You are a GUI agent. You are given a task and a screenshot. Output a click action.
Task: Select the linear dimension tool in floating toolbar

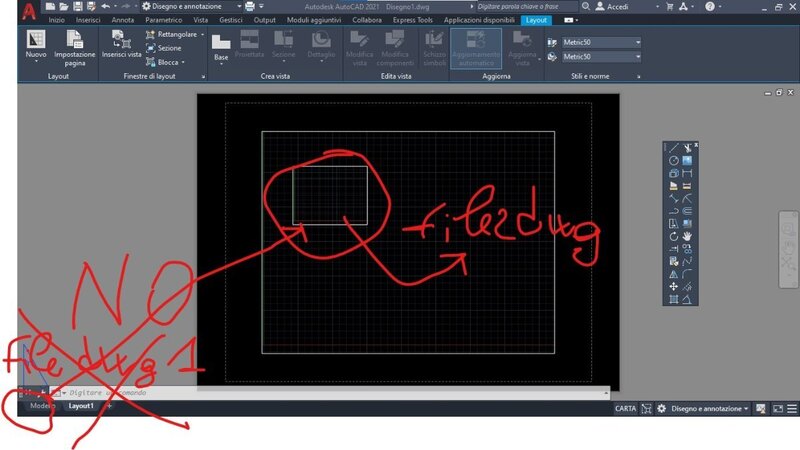tap(687, 173)
